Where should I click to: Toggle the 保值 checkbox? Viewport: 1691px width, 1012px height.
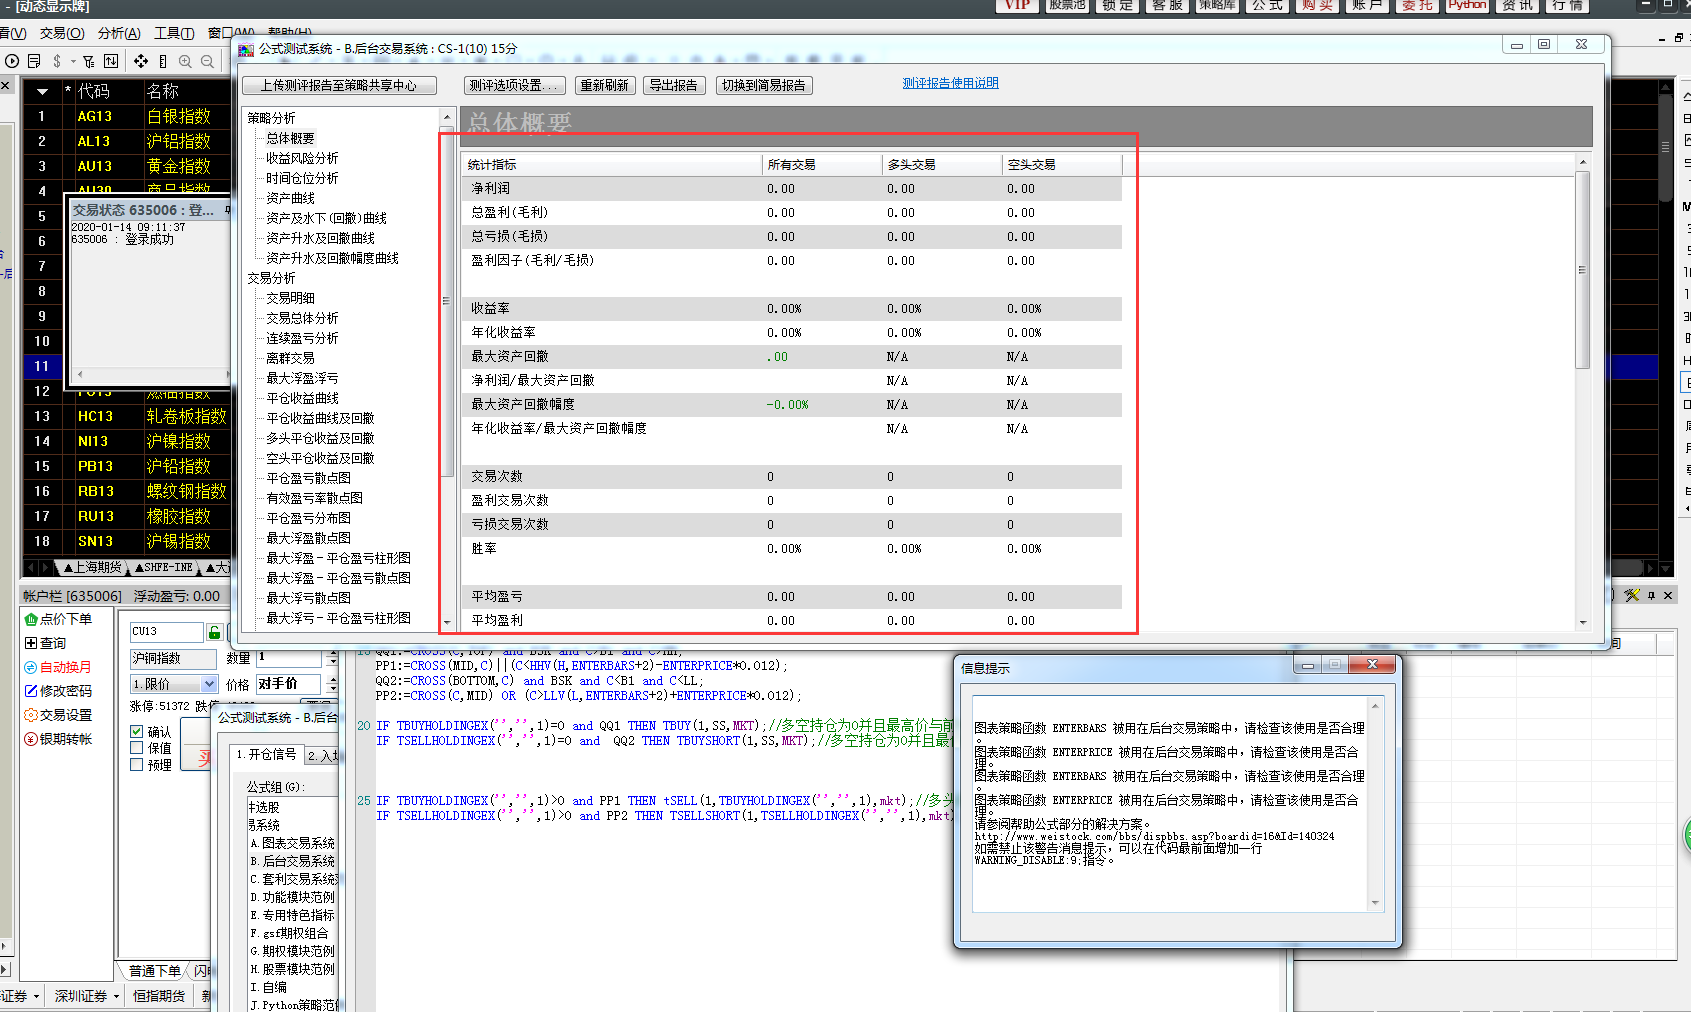[137, 748]
